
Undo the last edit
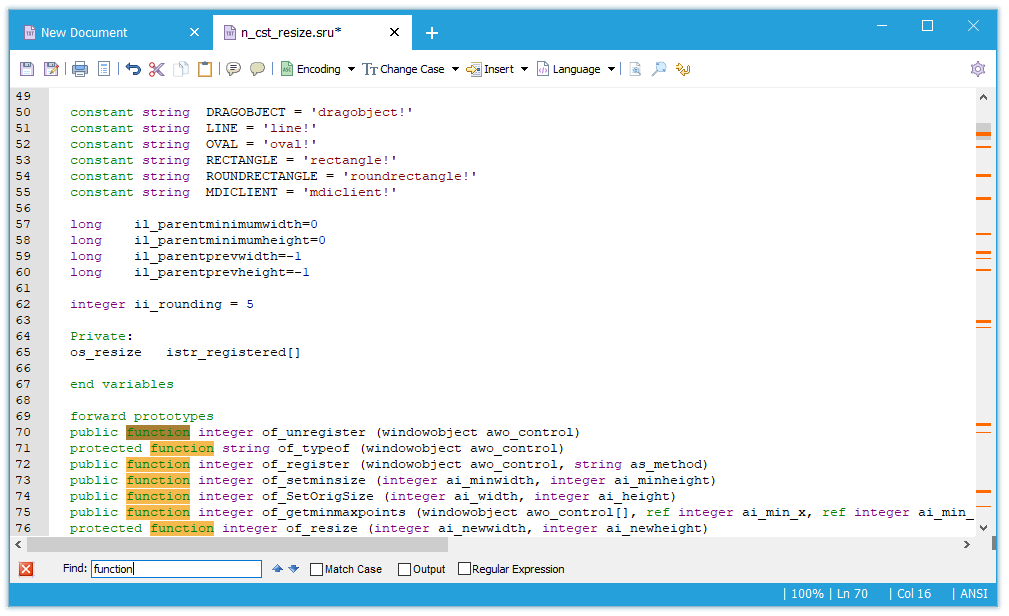point(133,69)
